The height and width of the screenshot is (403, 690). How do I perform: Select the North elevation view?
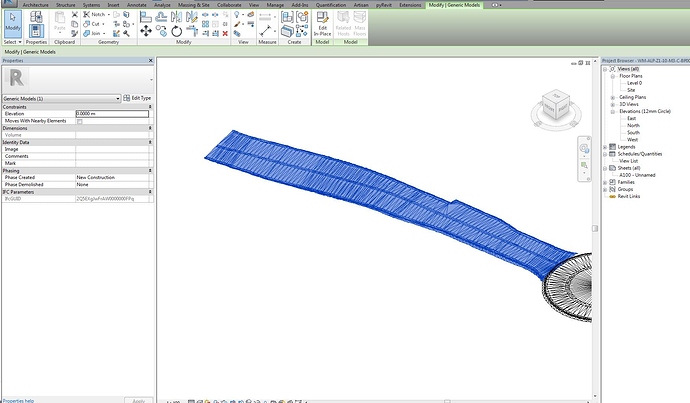(x=633, y=125)
